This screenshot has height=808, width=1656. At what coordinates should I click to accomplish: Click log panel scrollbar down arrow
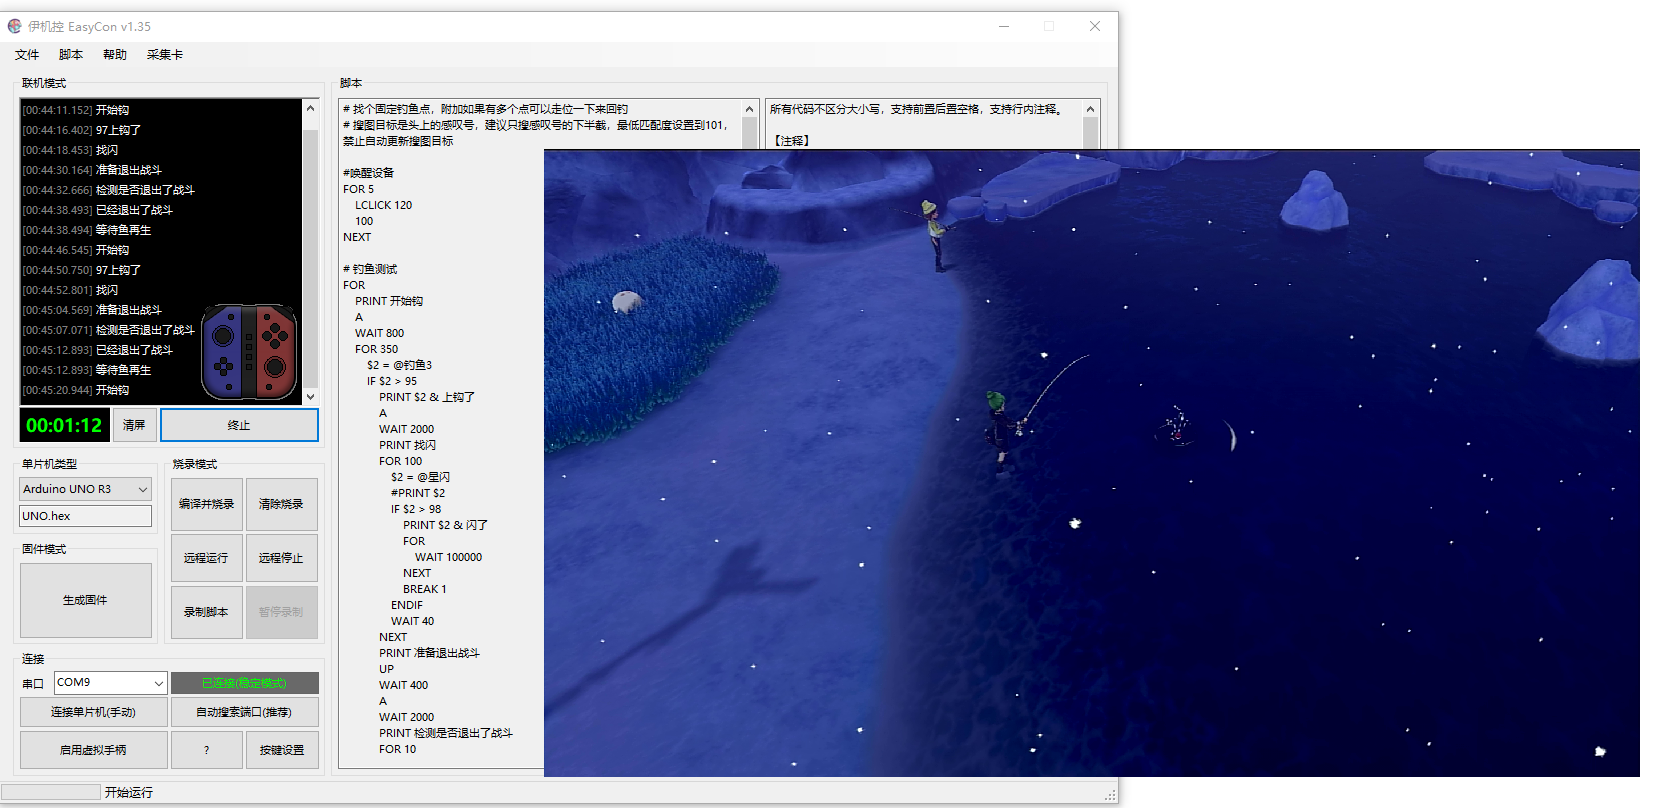310,396
